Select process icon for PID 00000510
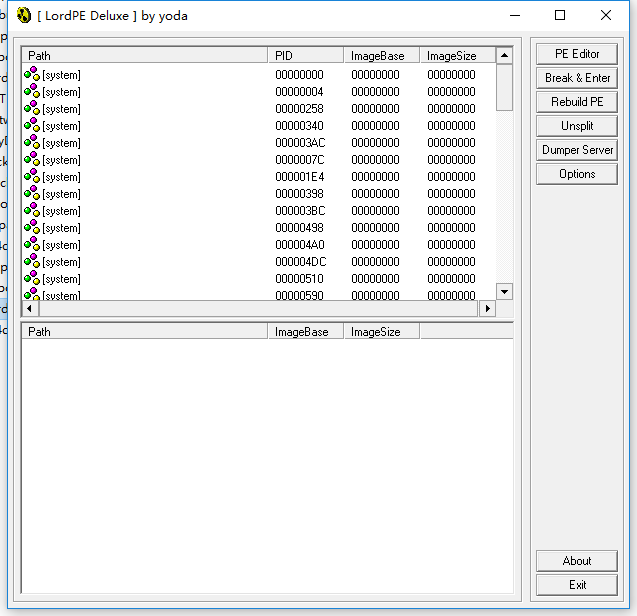 click(32, 279)
